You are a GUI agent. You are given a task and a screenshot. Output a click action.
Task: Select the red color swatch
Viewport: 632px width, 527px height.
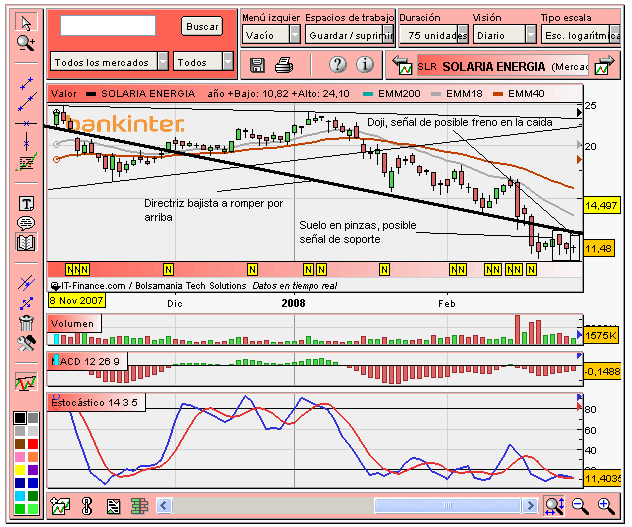pos(33,444)
